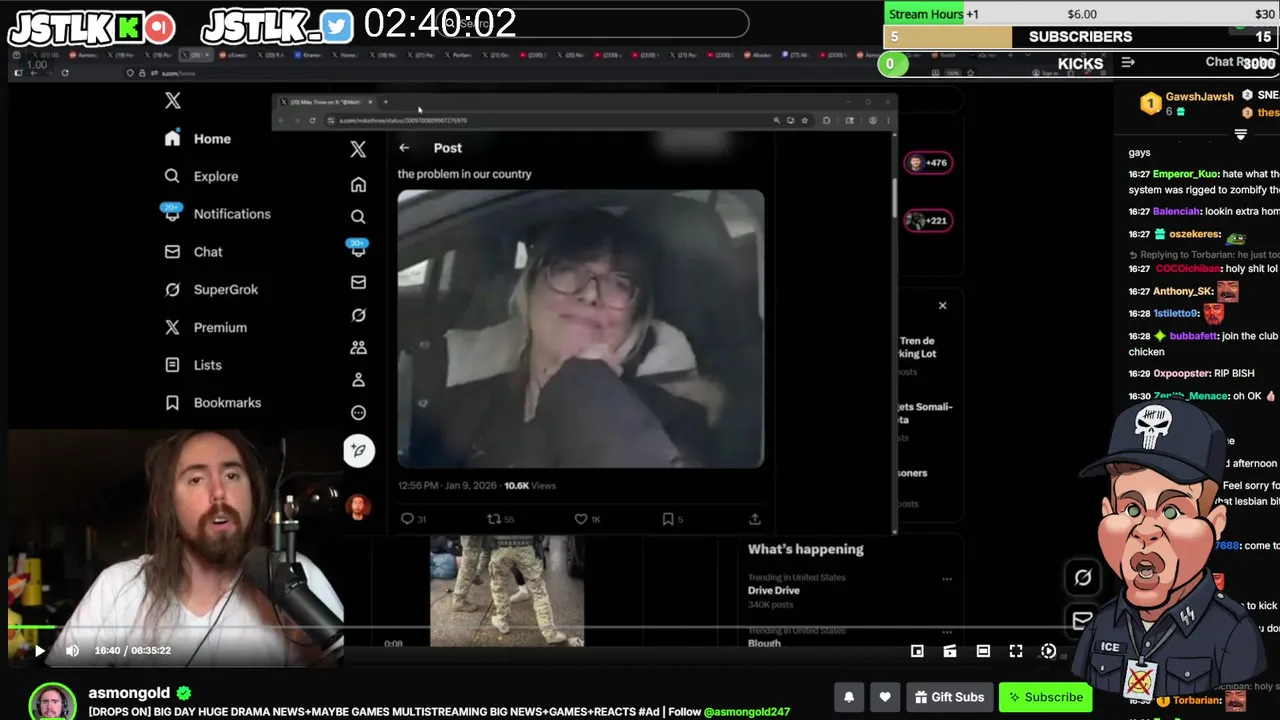Open chatter Emperor_Kuo's username
This screenshot has height=720, width=1280.
pyautogui.click(x=1187, y=174)
